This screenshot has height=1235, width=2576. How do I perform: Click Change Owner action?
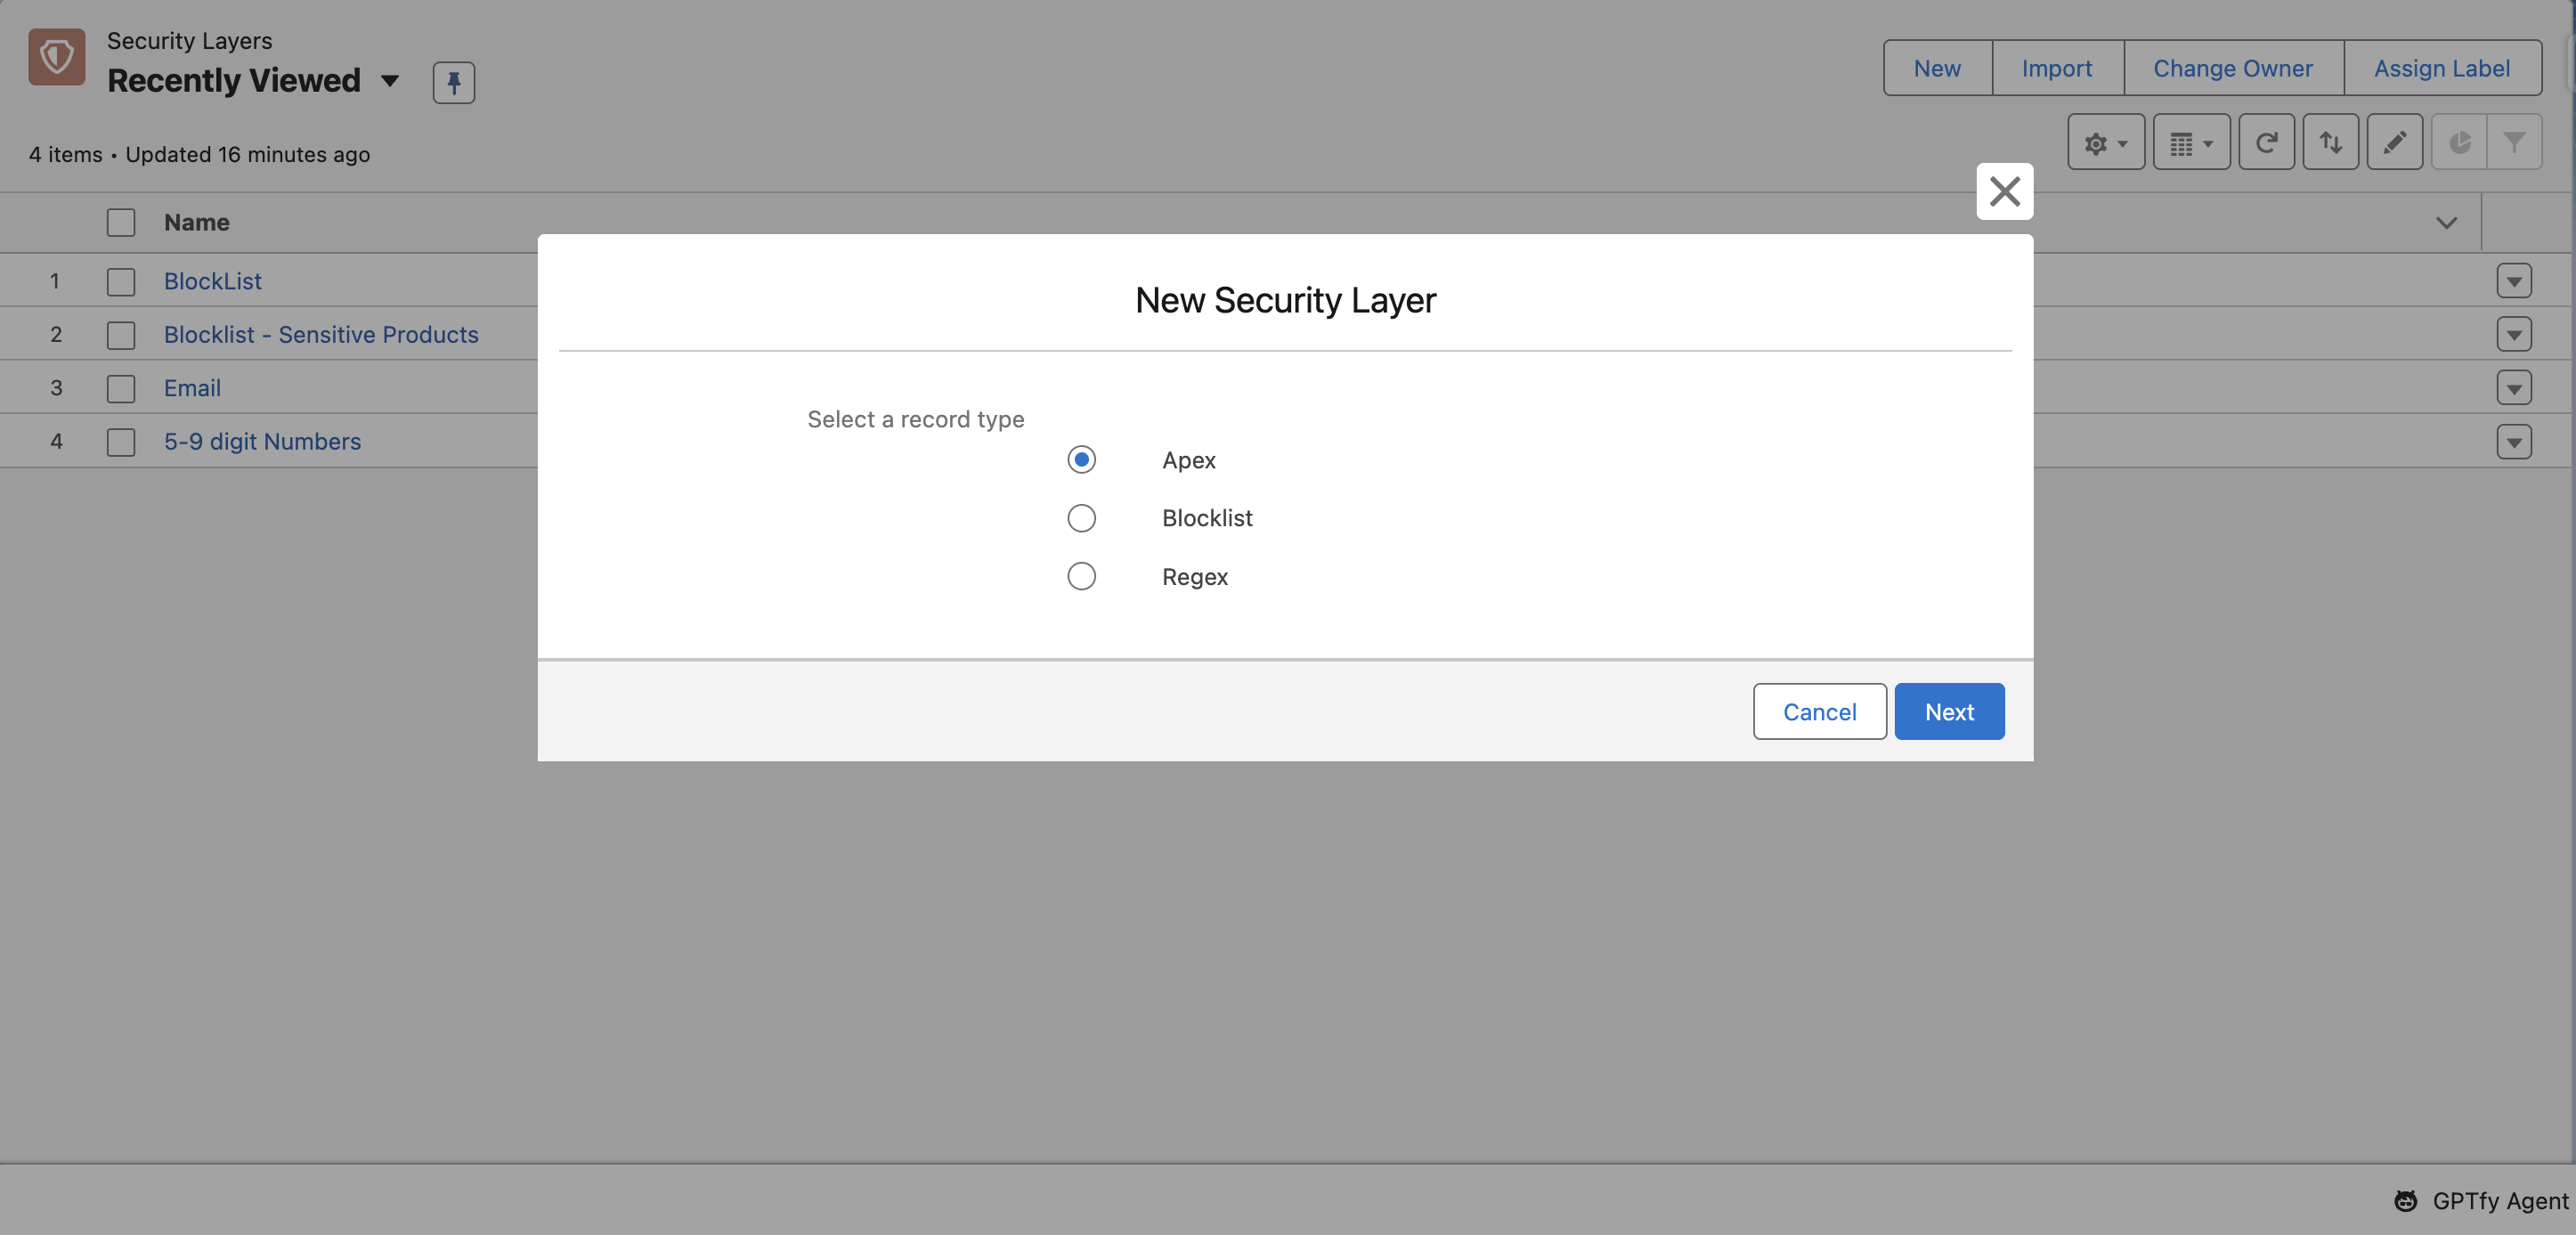(x=2232, y=68)
